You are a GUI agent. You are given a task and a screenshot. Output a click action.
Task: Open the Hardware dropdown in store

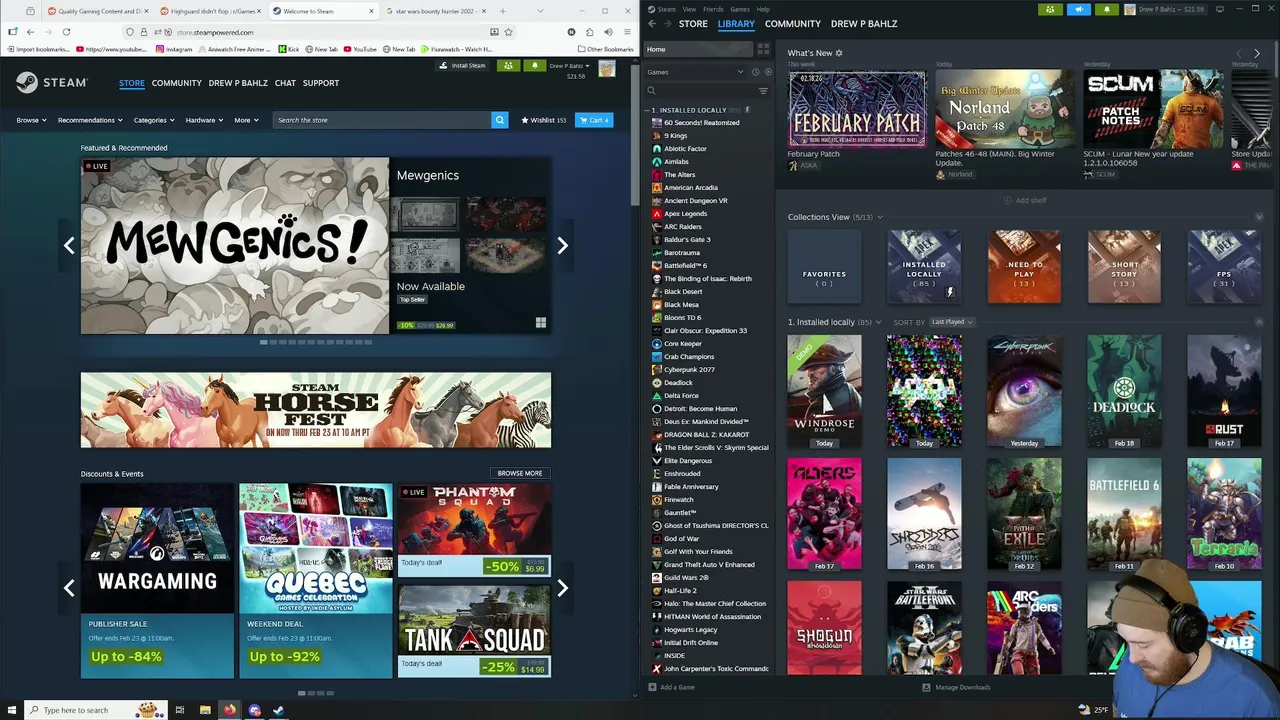click(204, 120)
